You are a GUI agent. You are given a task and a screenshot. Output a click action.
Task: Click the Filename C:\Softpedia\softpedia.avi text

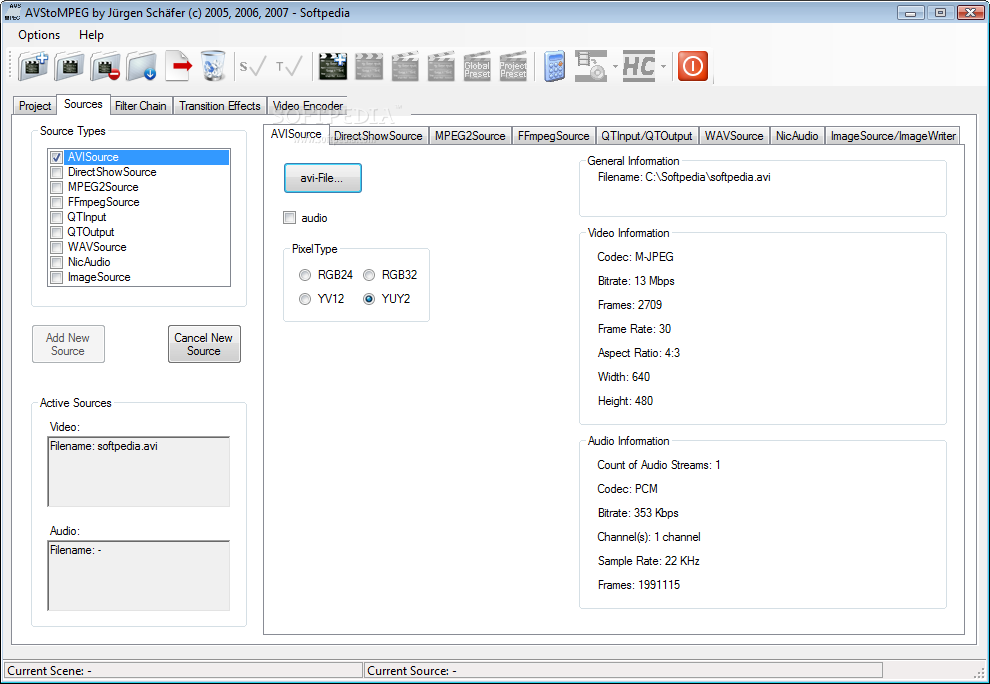point(684,177)
